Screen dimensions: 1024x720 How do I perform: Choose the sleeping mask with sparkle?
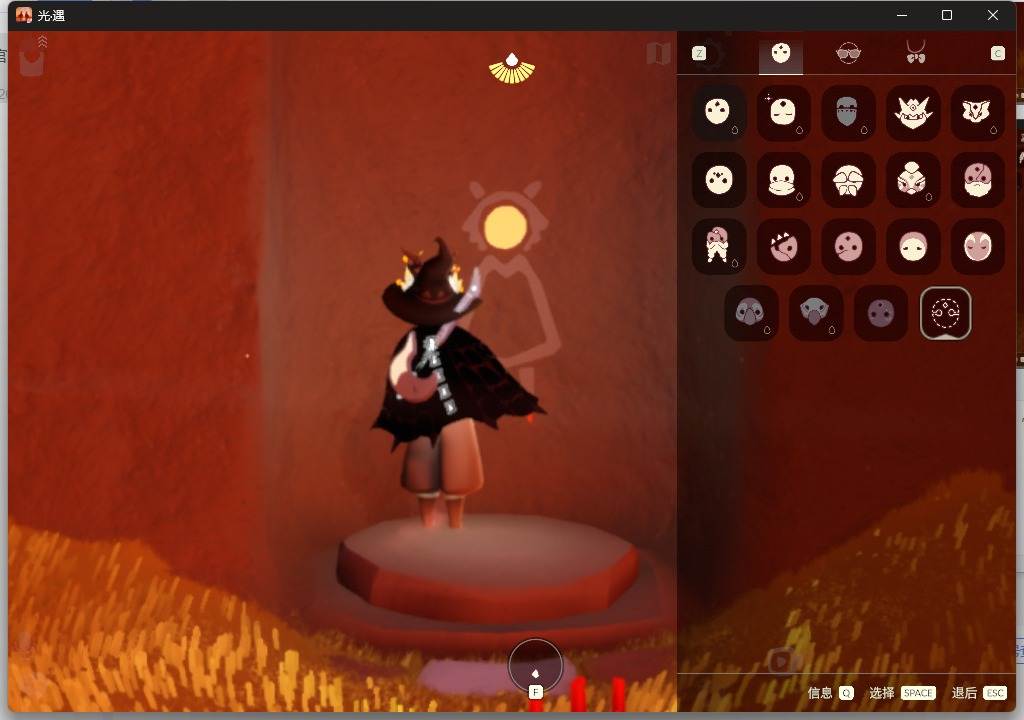[x=783, y=112]
